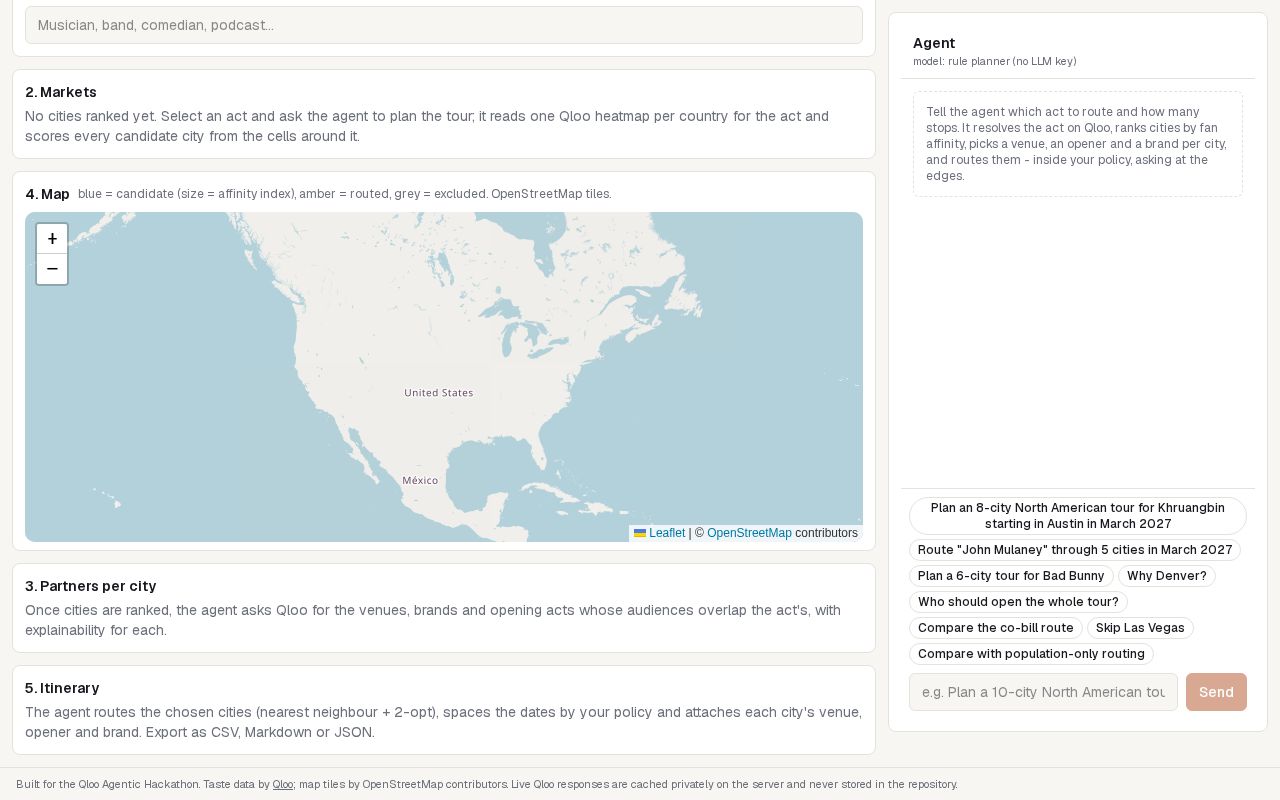The width and height of the screenshot is (1280, 800).
Task: Click the "México" map label
Action: coord(420,481)
